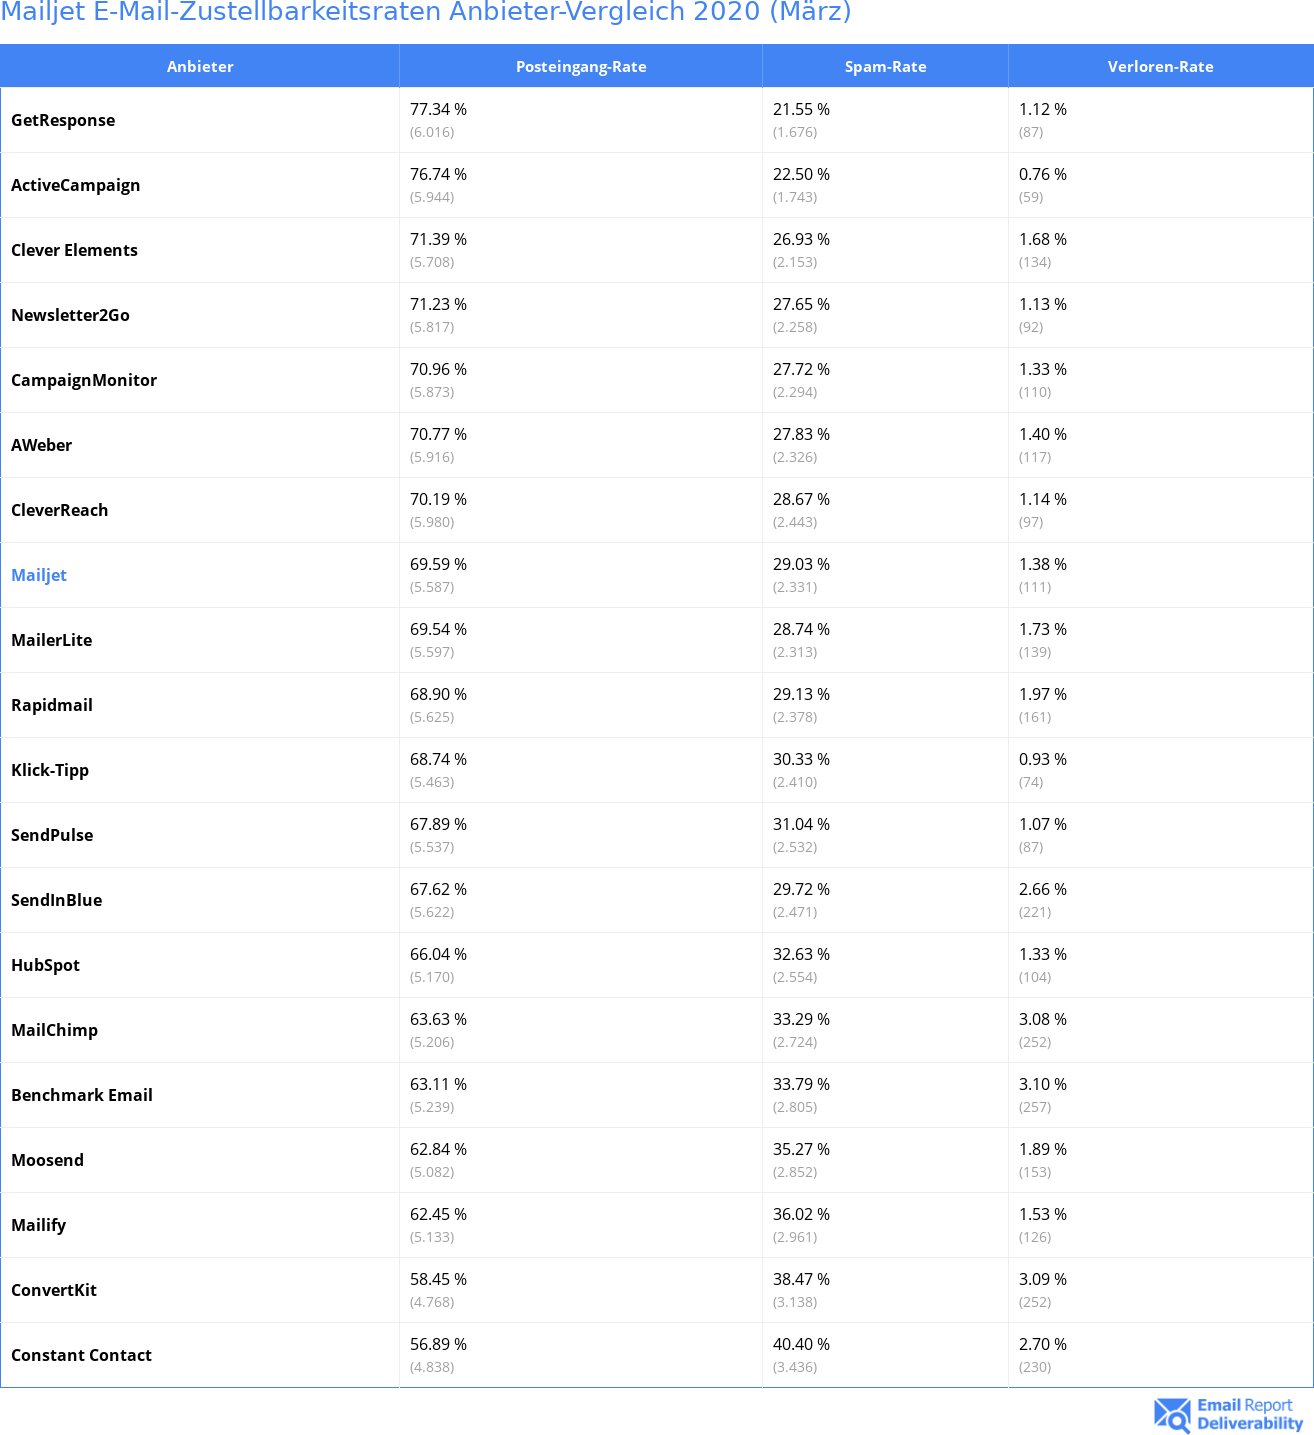This screenshot has height=1435, width=1314.
Task: Click the Newsletter2Go row label
Action: (x=70, y=315)
